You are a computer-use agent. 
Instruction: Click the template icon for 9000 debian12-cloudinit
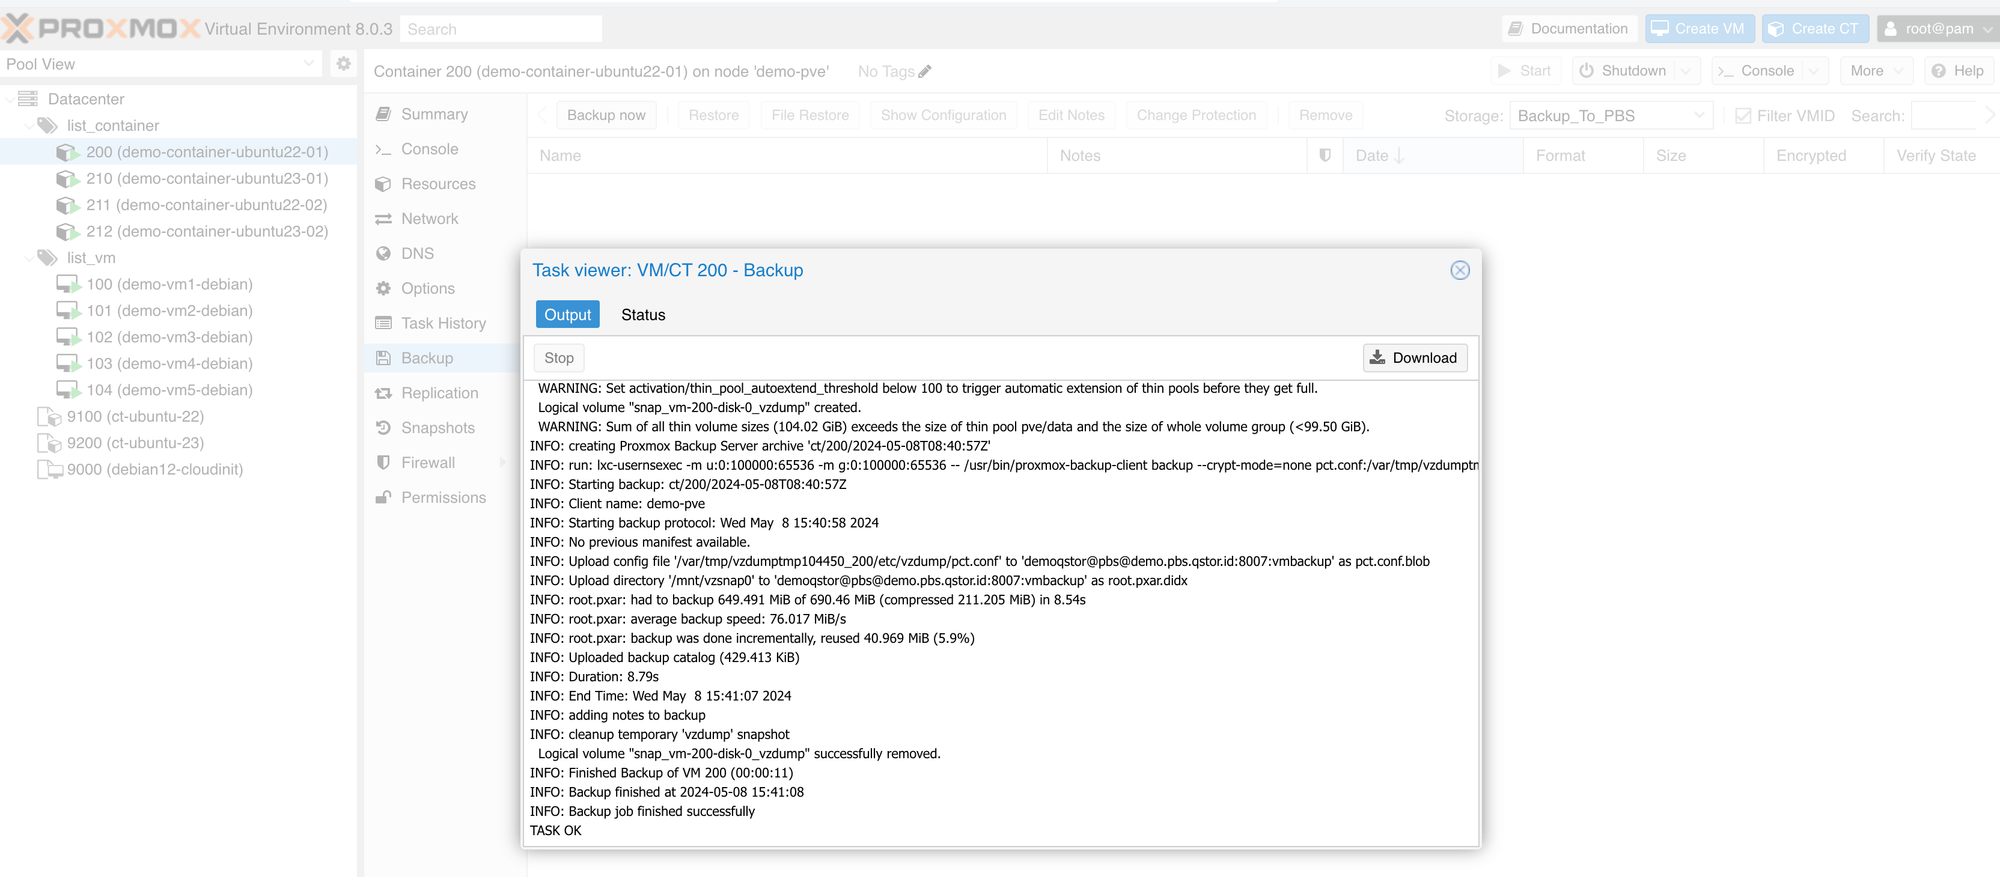pos(49,469)
